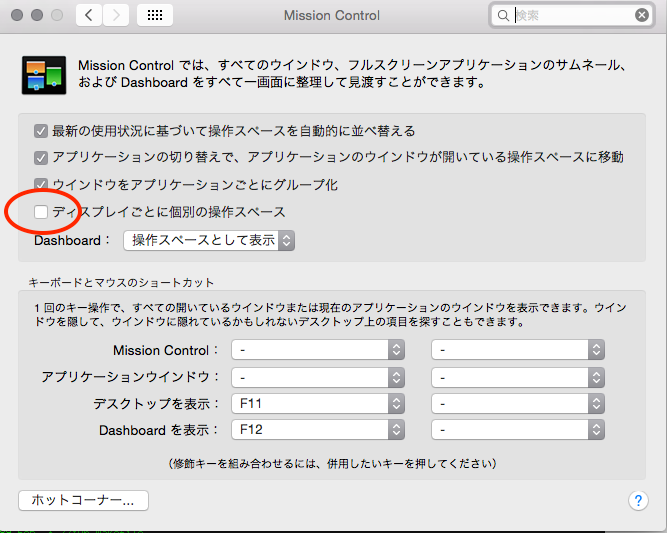The image size is (667, 533).
Task: Open デスクトップを表示 F11 dropdown
Action: [318, 404]
